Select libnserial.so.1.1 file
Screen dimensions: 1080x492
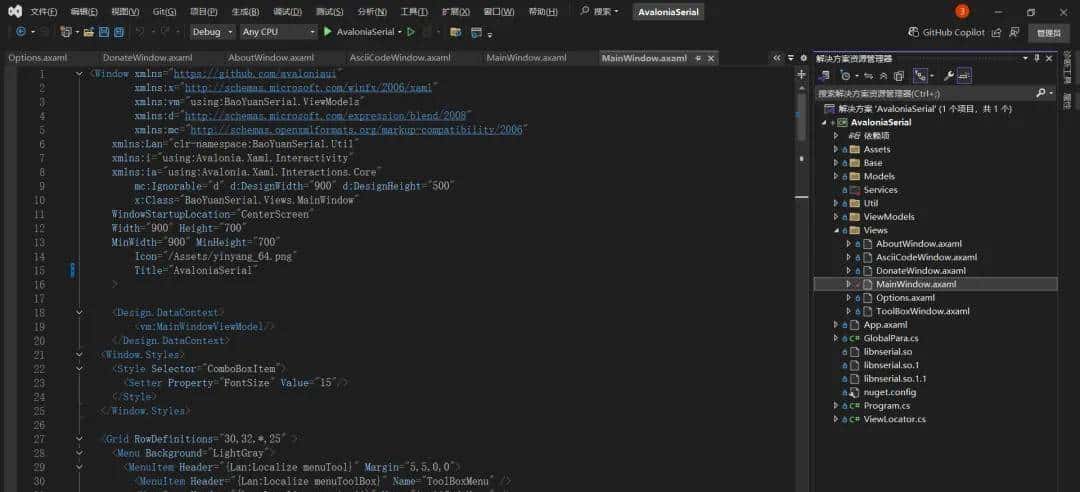click(895, 379)
